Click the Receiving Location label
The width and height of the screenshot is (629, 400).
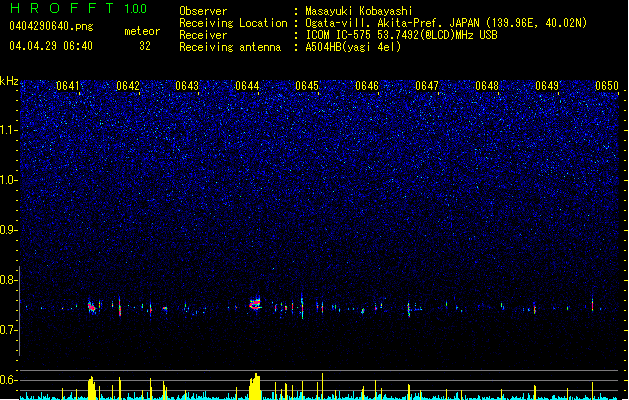233,23
